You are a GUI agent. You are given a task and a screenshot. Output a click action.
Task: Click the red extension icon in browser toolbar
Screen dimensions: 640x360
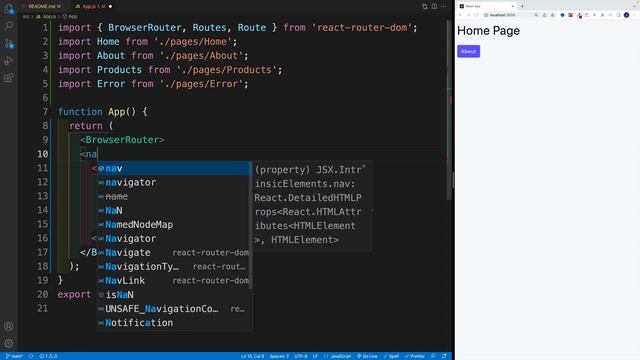tap(570, 15)
